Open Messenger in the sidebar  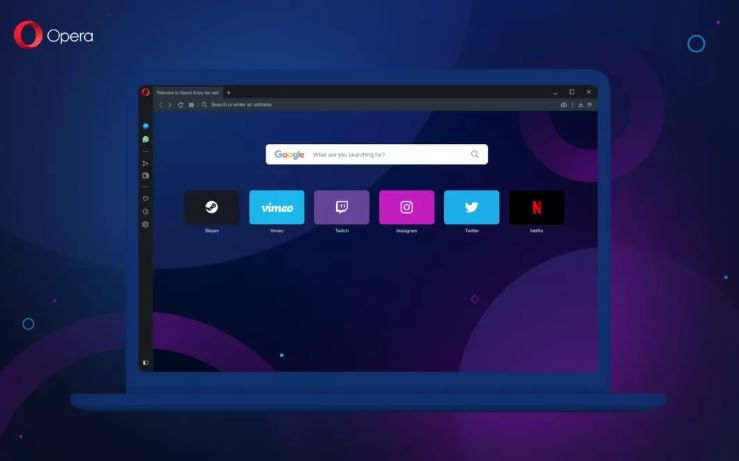(146, 126)
